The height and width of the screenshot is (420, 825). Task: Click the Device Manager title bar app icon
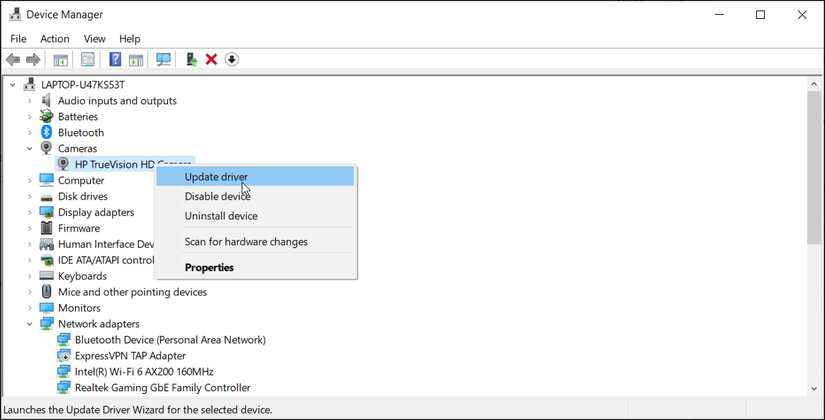click(15, 14)
